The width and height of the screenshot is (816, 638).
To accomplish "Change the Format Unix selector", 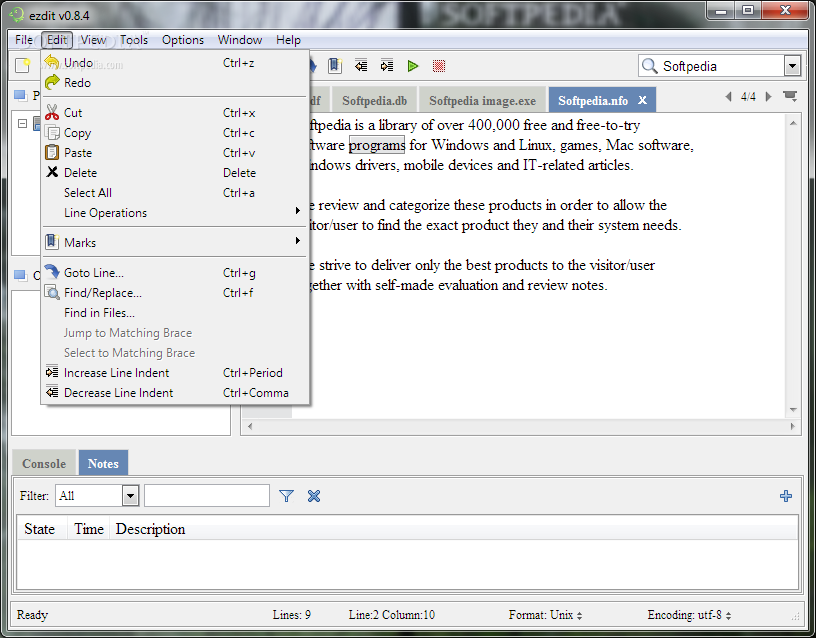I will tap(545, 615).
